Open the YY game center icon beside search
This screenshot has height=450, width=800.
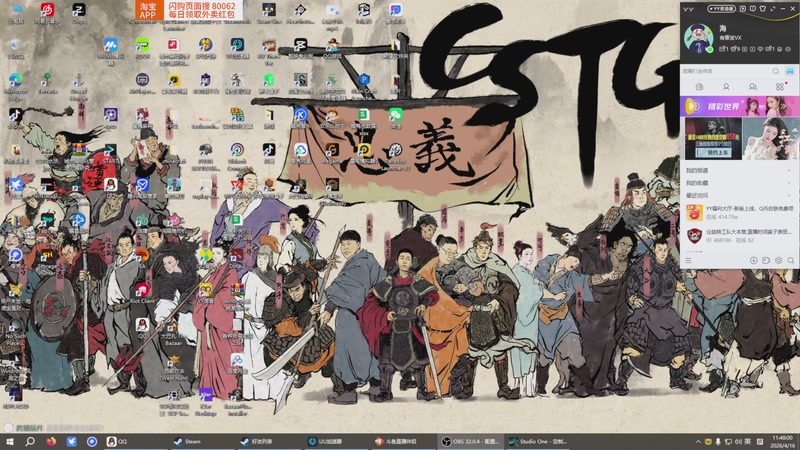(789, 71)
